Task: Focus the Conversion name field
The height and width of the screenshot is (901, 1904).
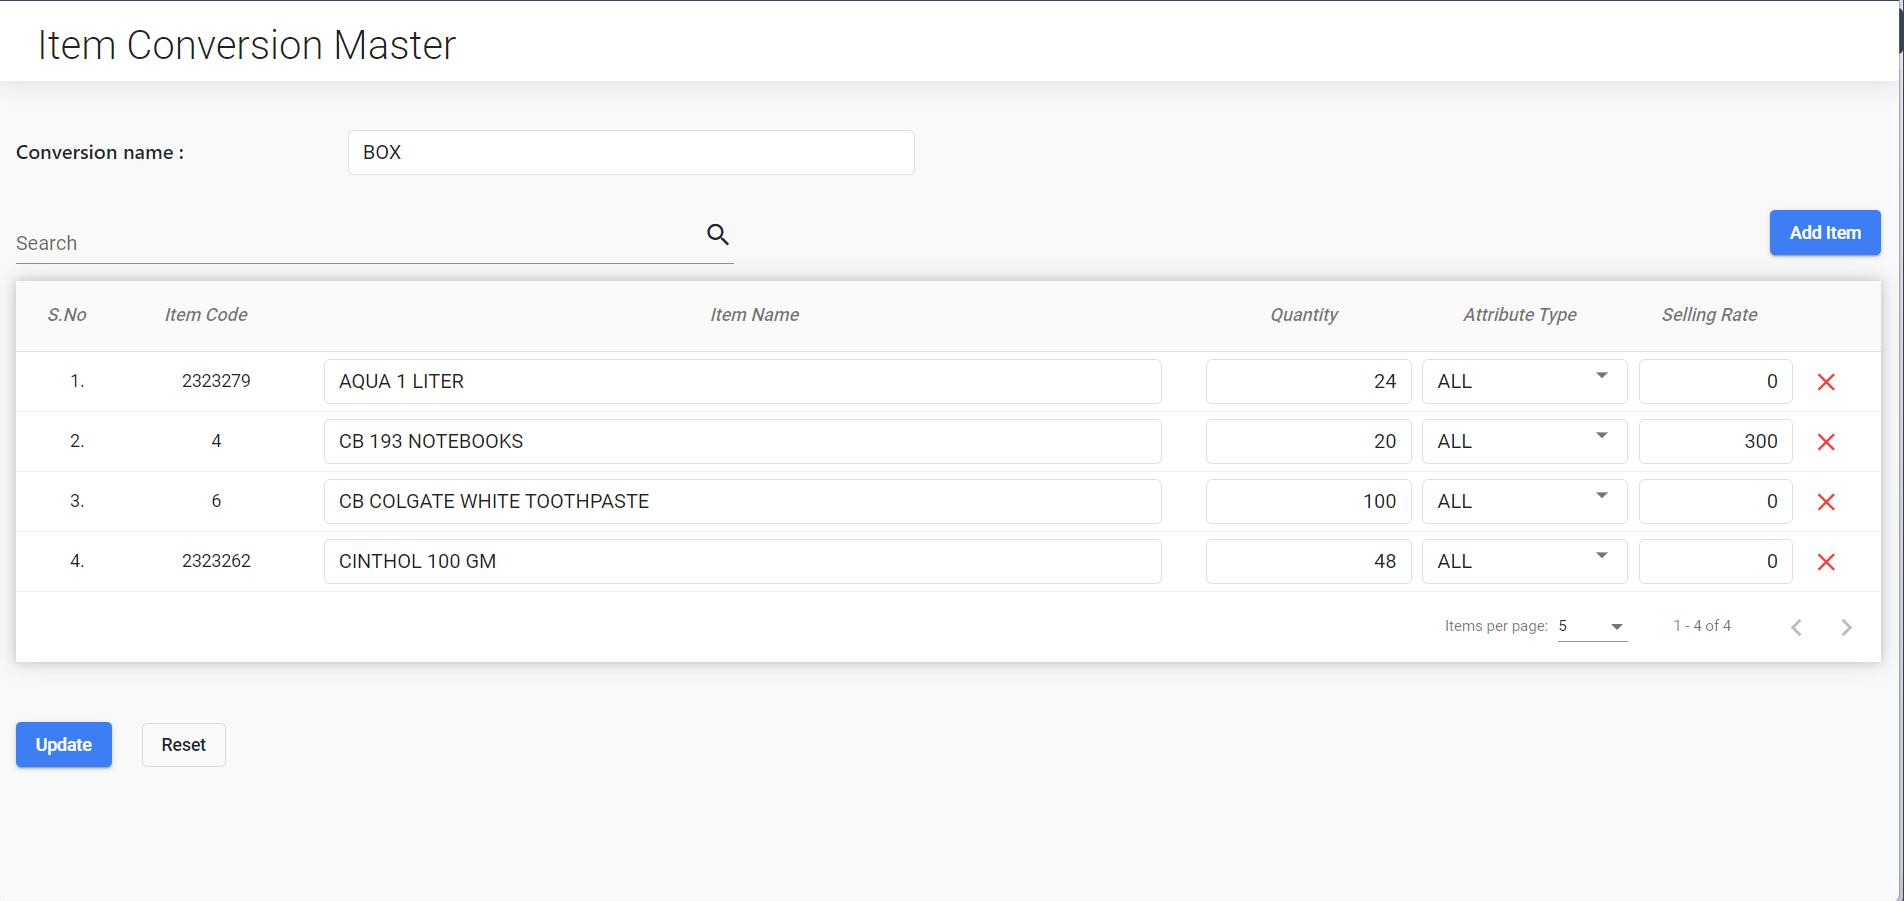Action: (x=631, y=152)
